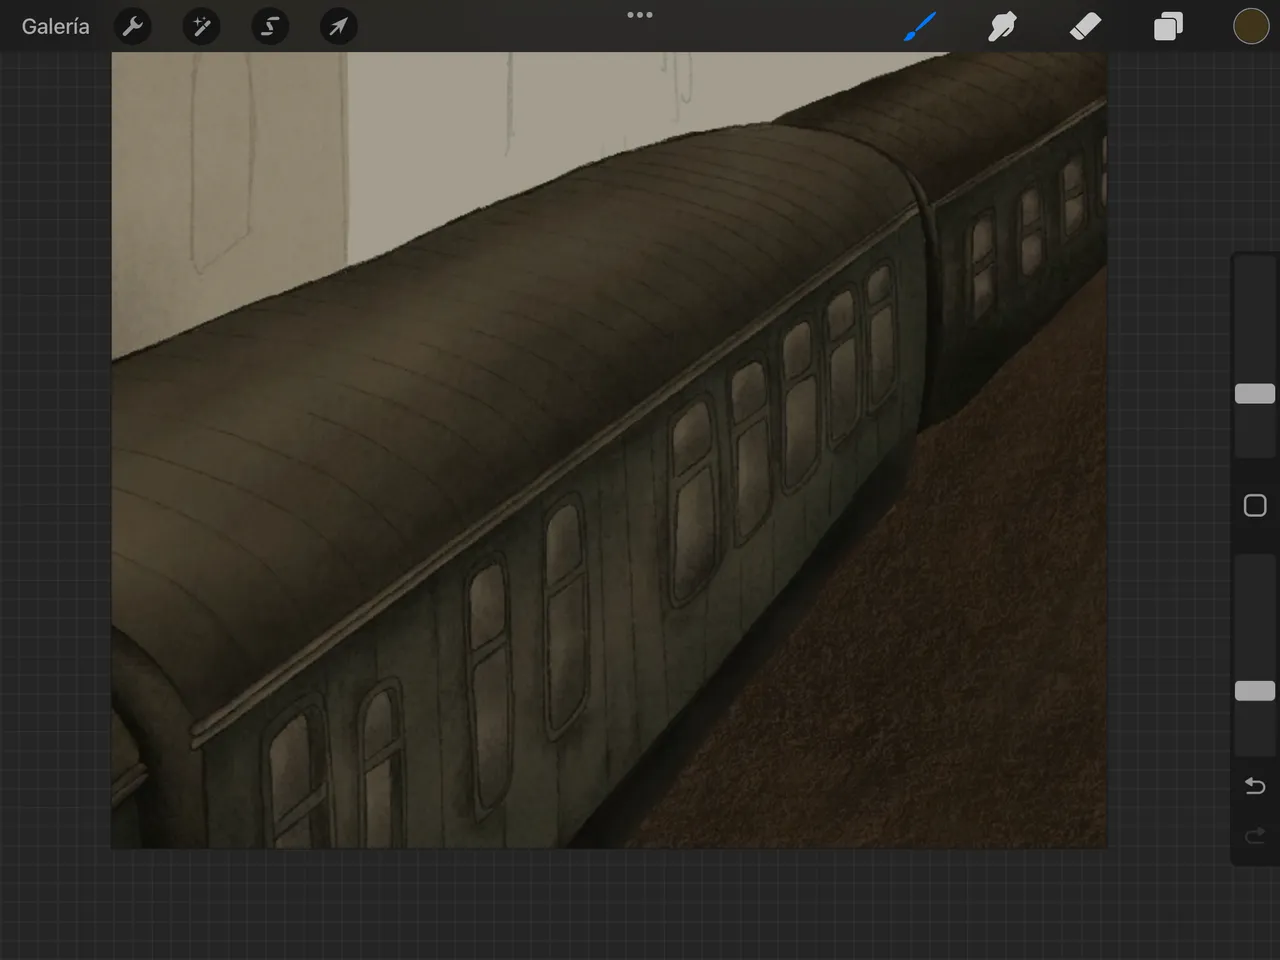Click the brush size slider handle
Screen dimensions: 1280x960
tap(1255, 394)
